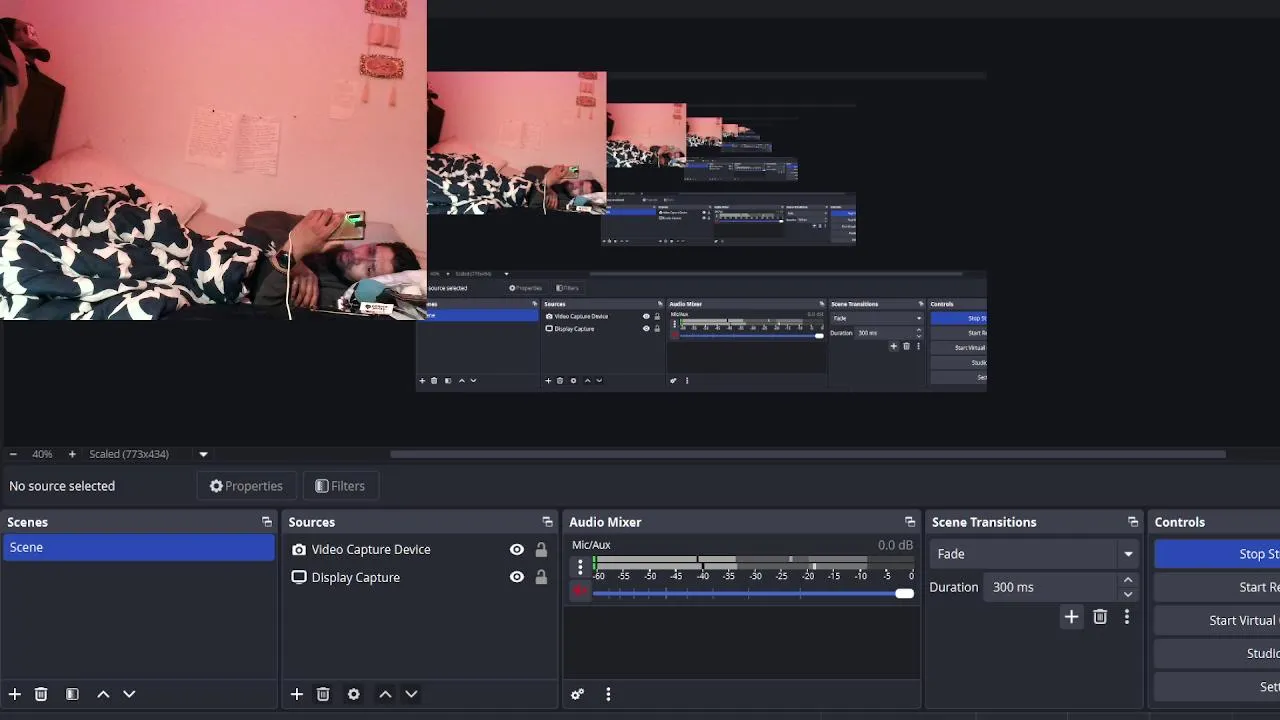Delete selected source using trash icon
The image size is (1280, 720).
pos(323,694)
